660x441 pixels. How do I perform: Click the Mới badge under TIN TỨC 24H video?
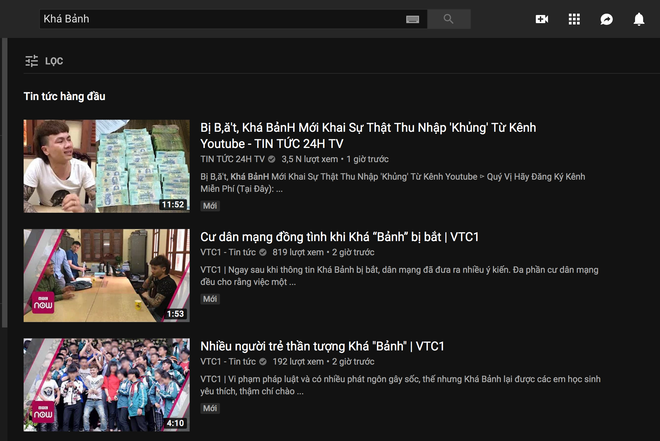click(x=210, y=206)
